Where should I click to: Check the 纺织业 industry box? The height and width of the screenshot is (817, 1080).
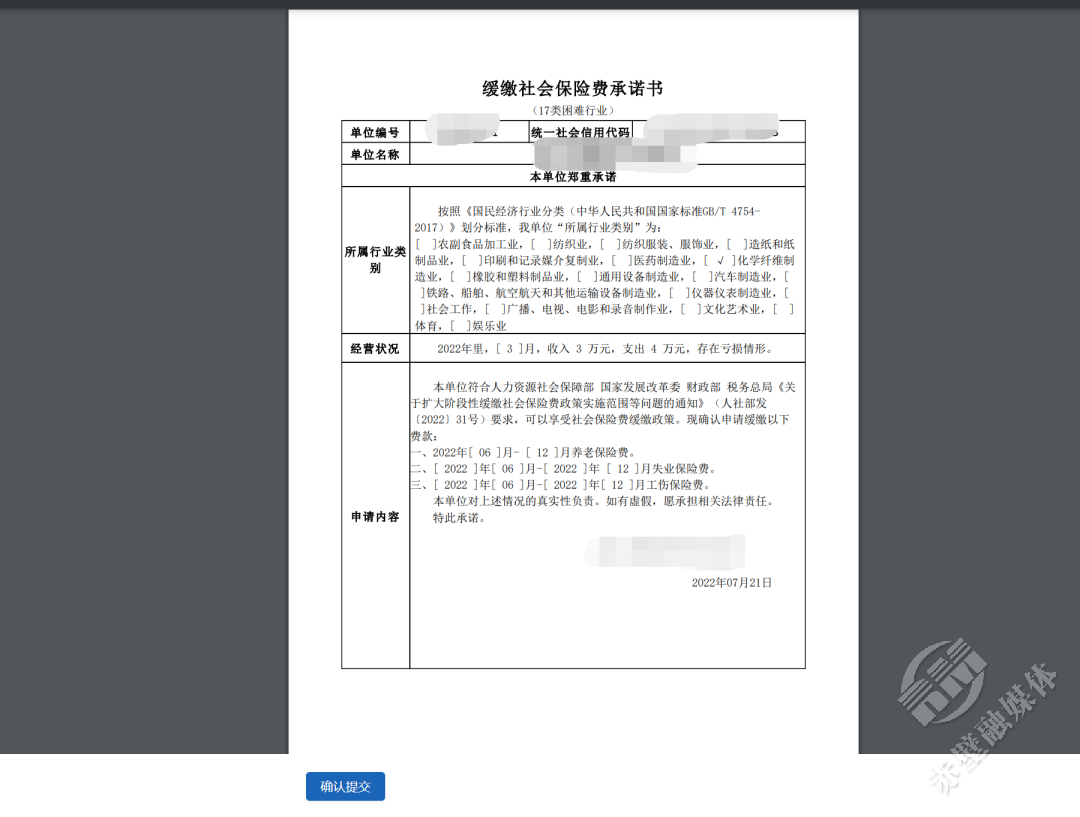(x=541, y=244)
